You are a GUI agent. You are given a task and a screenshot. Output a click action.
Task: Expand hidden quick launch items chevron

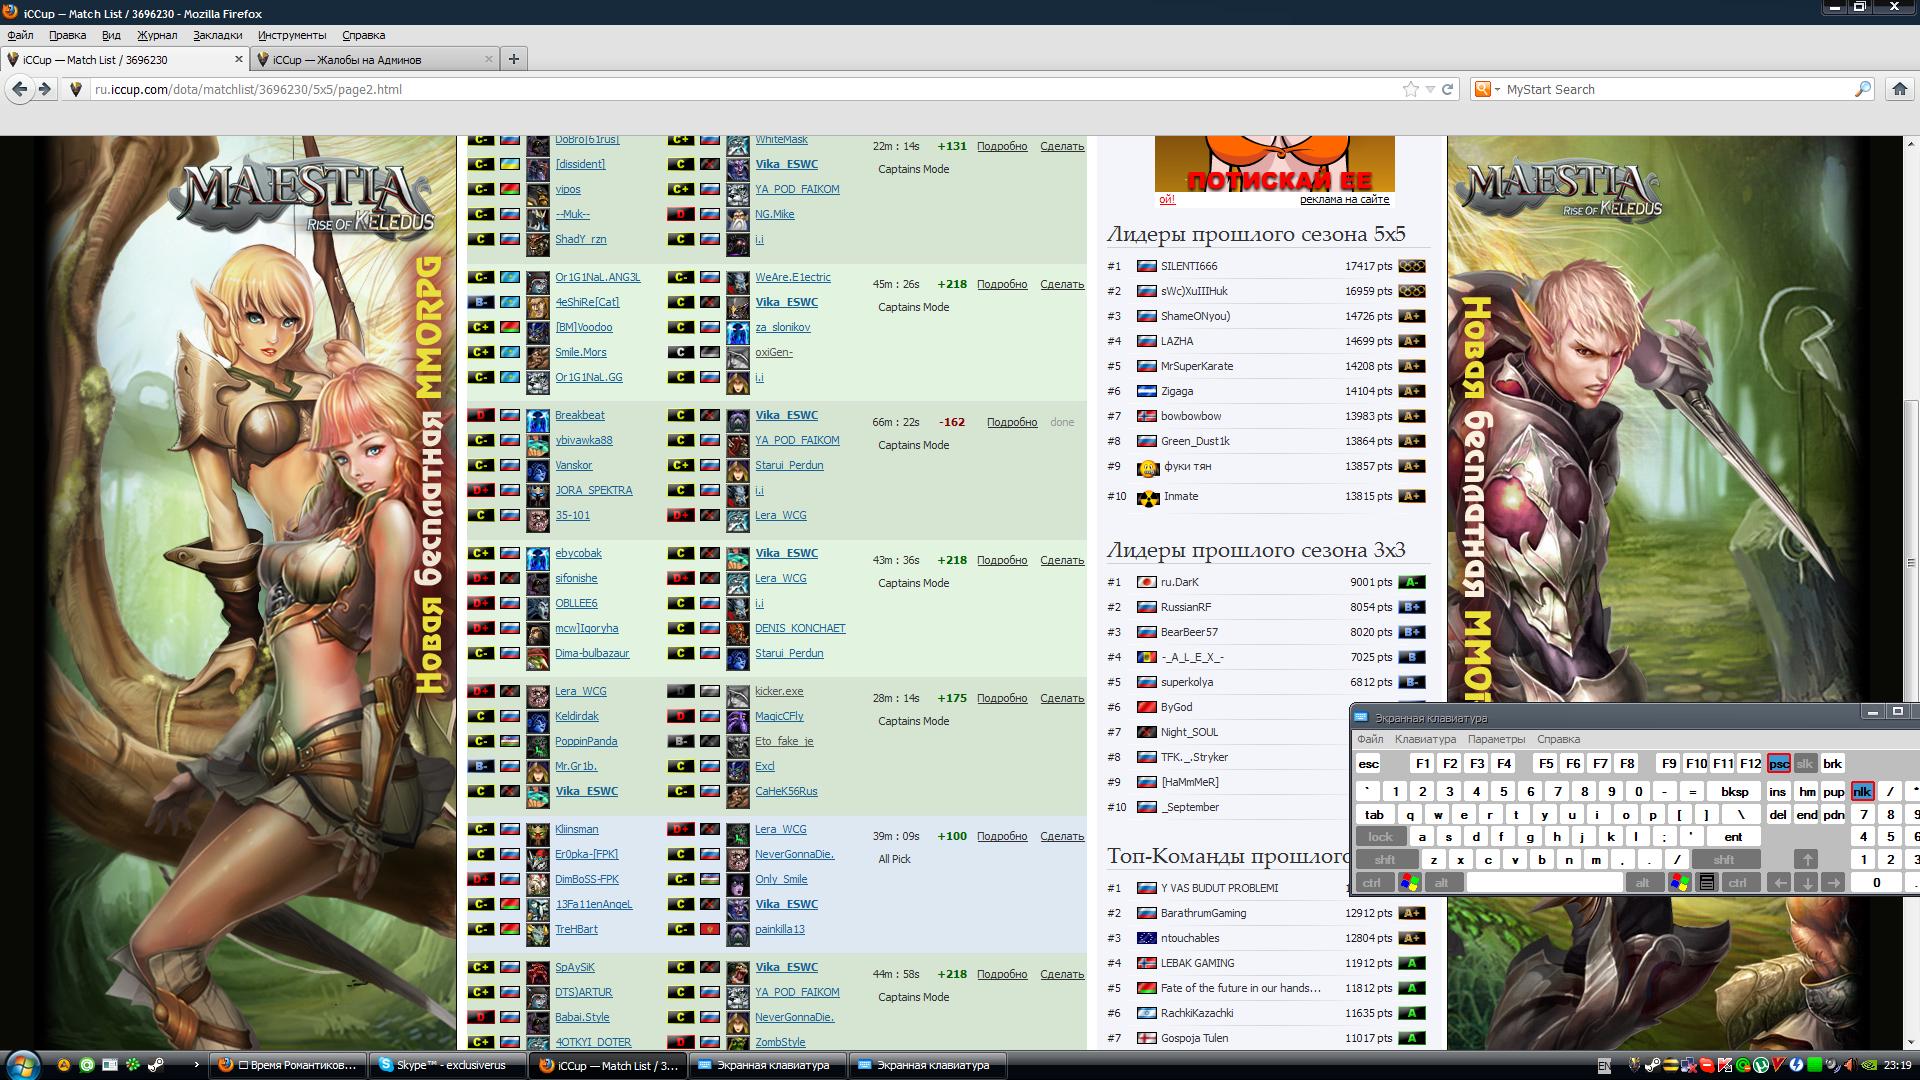196,1065
